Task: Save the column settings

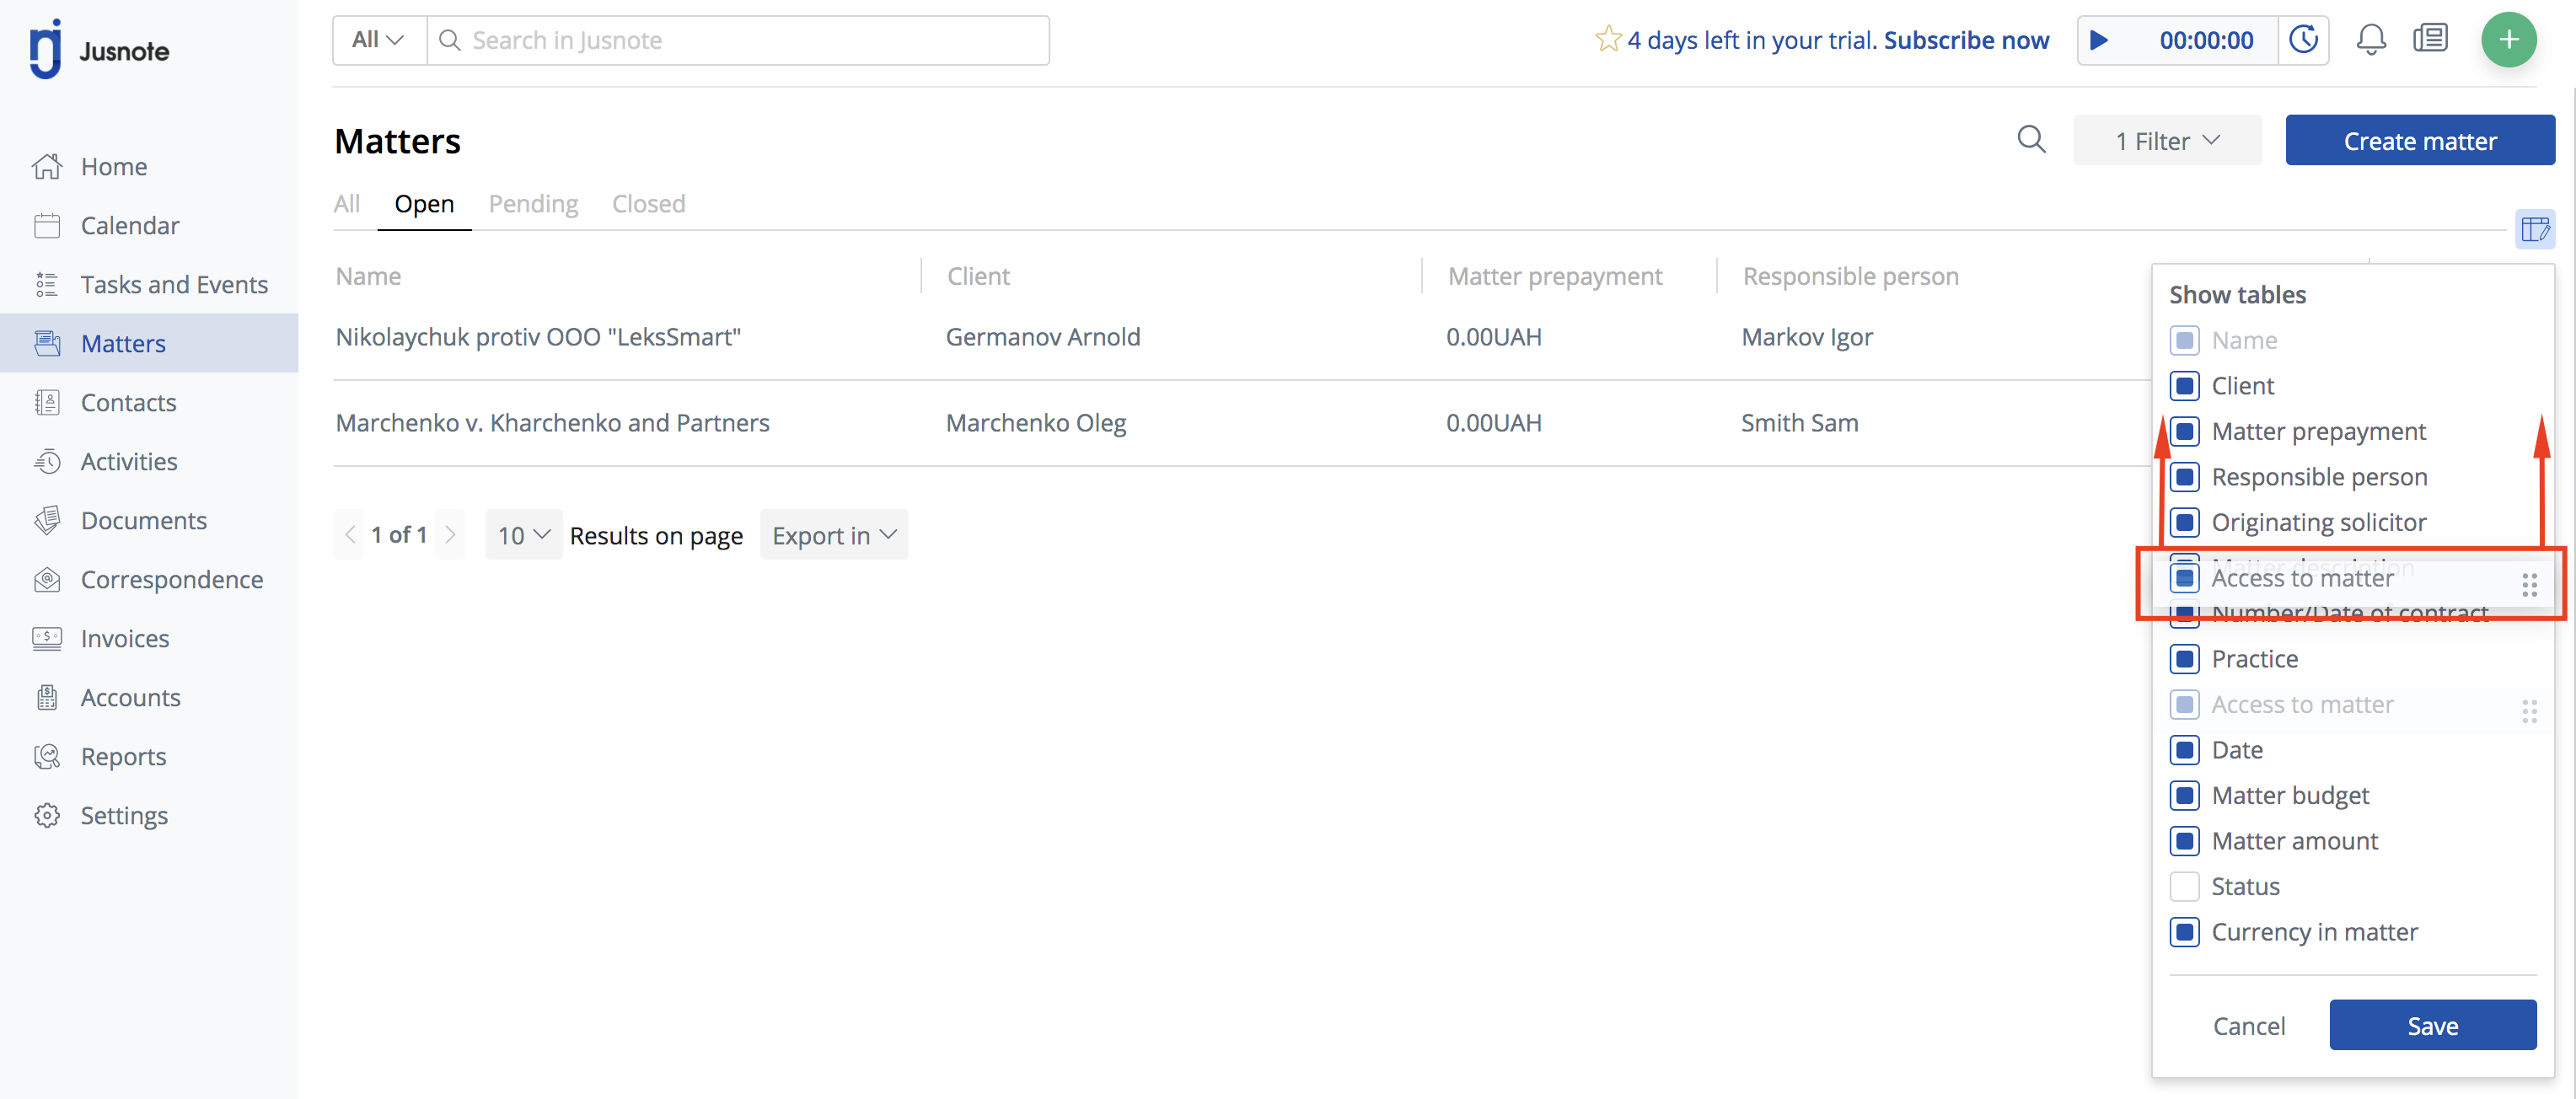Action: point(2432,1025)
